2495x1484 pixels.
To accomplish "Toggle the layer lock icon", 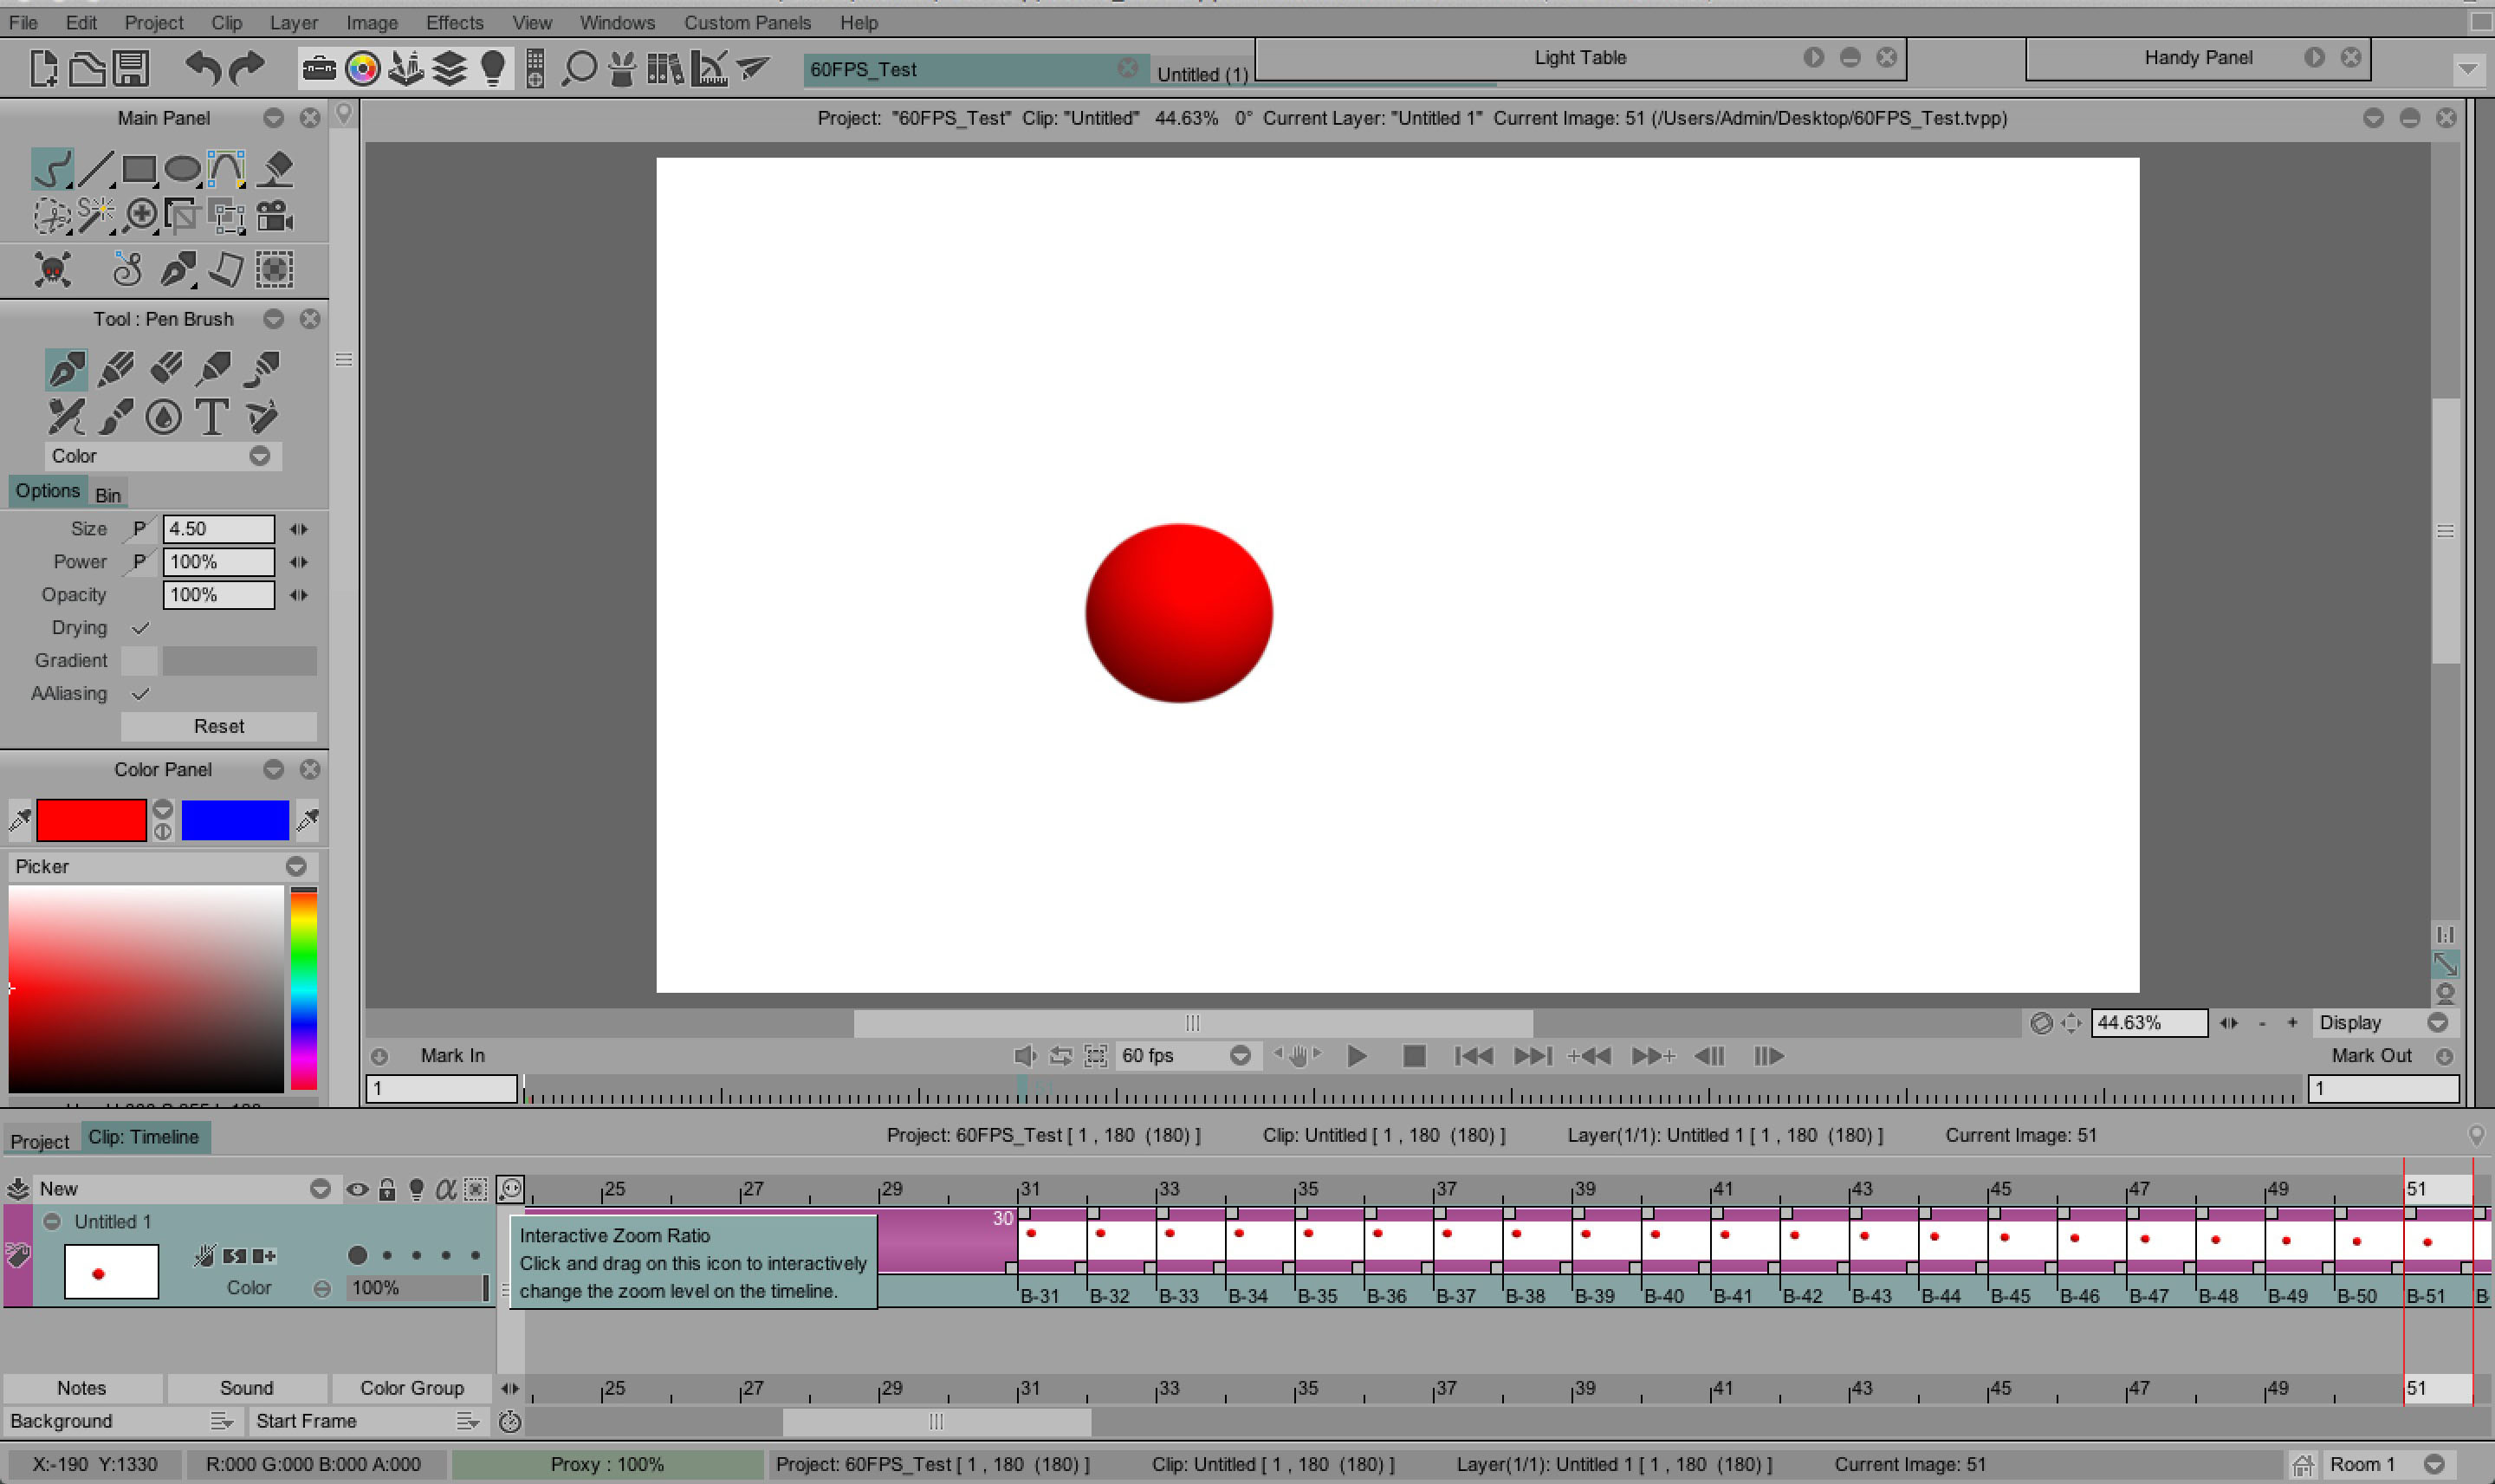I will tap(387, 1189).
